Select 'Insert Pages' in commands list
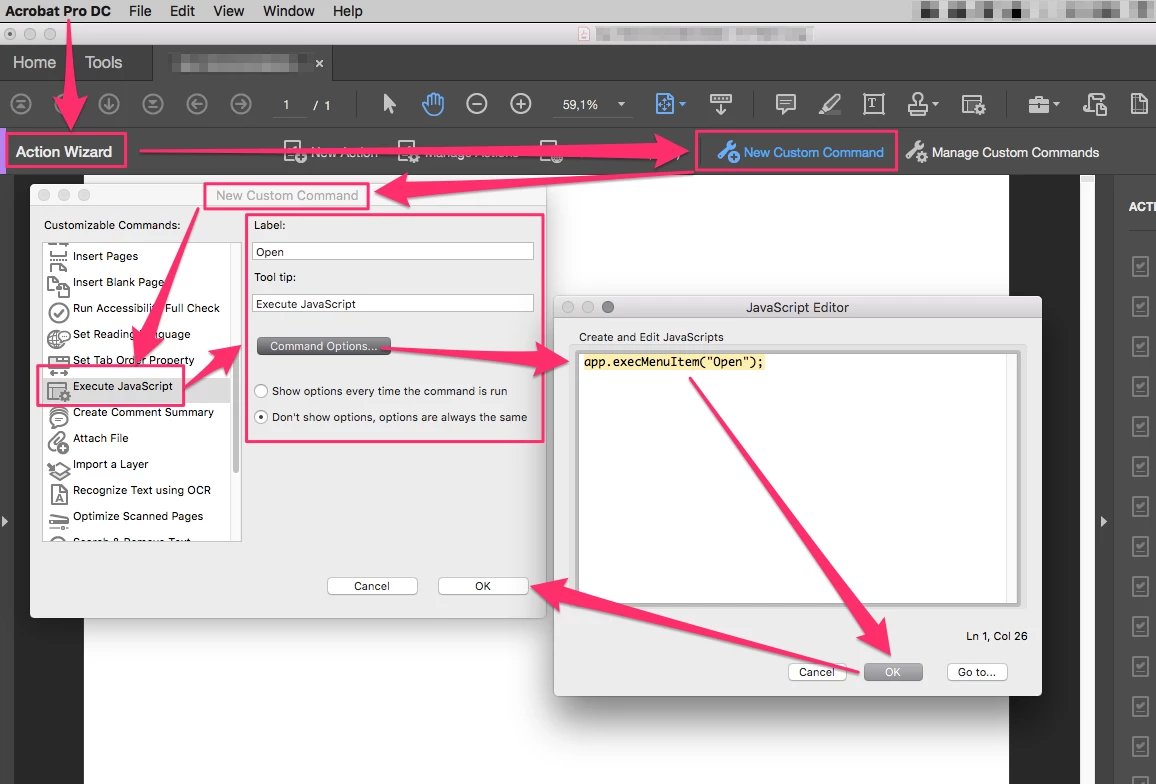 105,256
